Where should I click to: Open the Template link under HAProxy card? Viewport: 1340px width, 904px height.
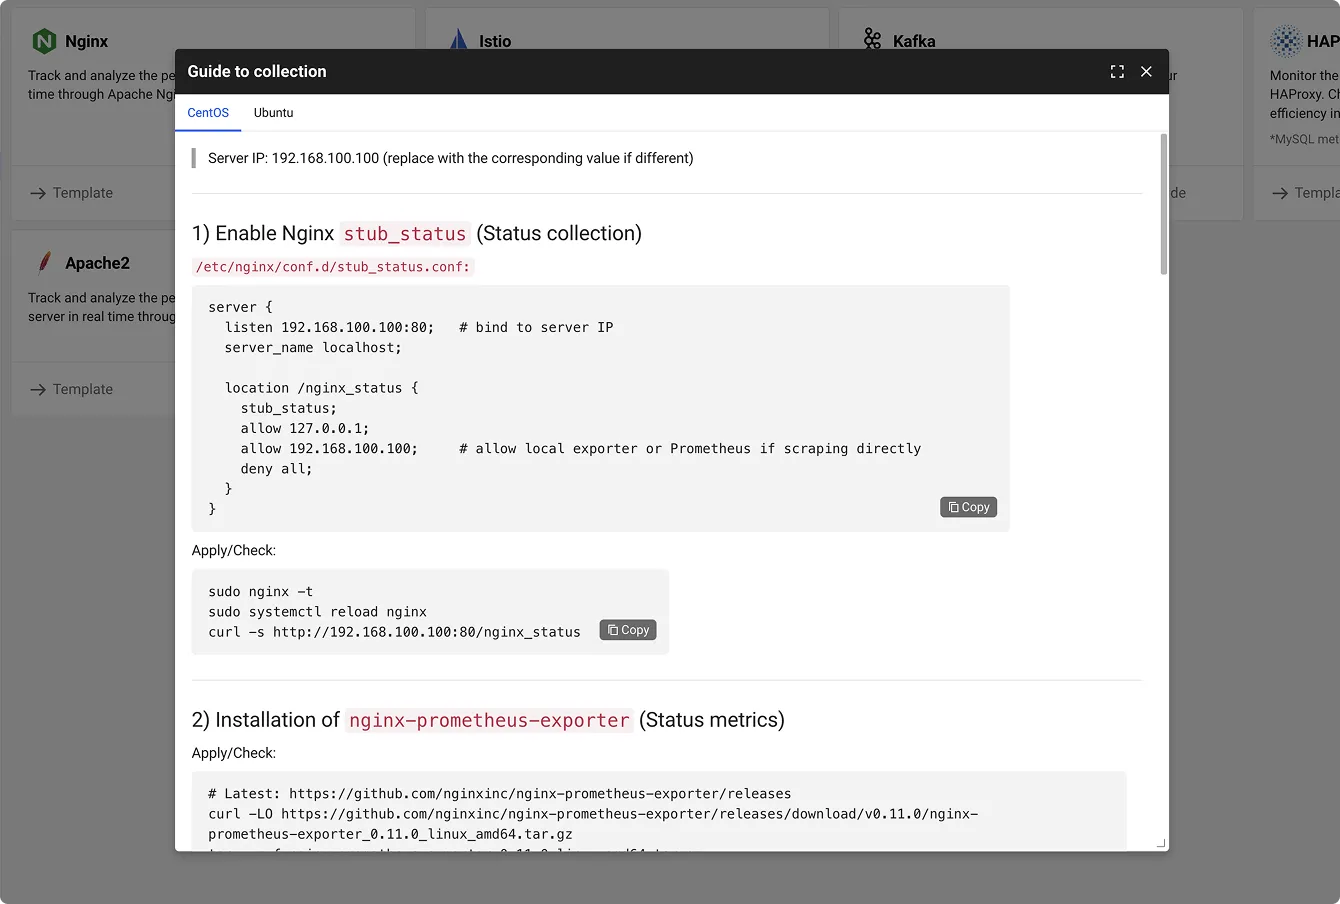coord(1306,193)
